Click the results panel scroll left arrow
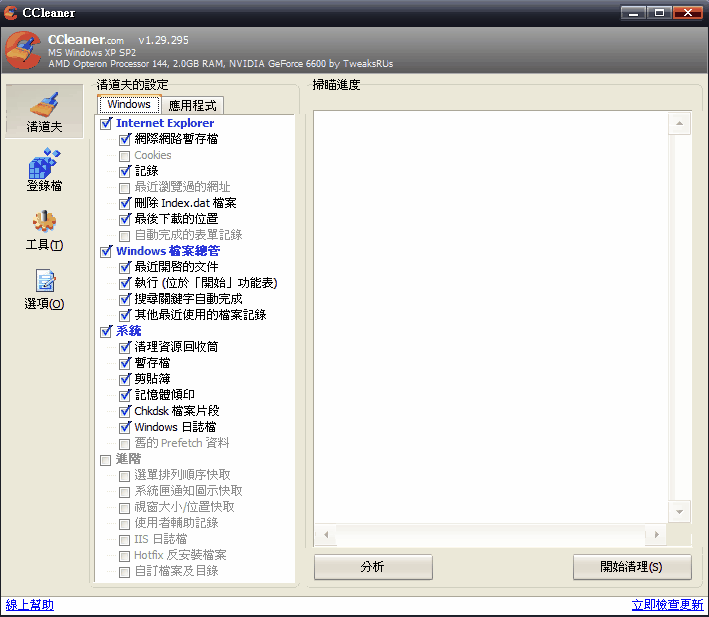 pyautogui.click(x=326, y=535)
